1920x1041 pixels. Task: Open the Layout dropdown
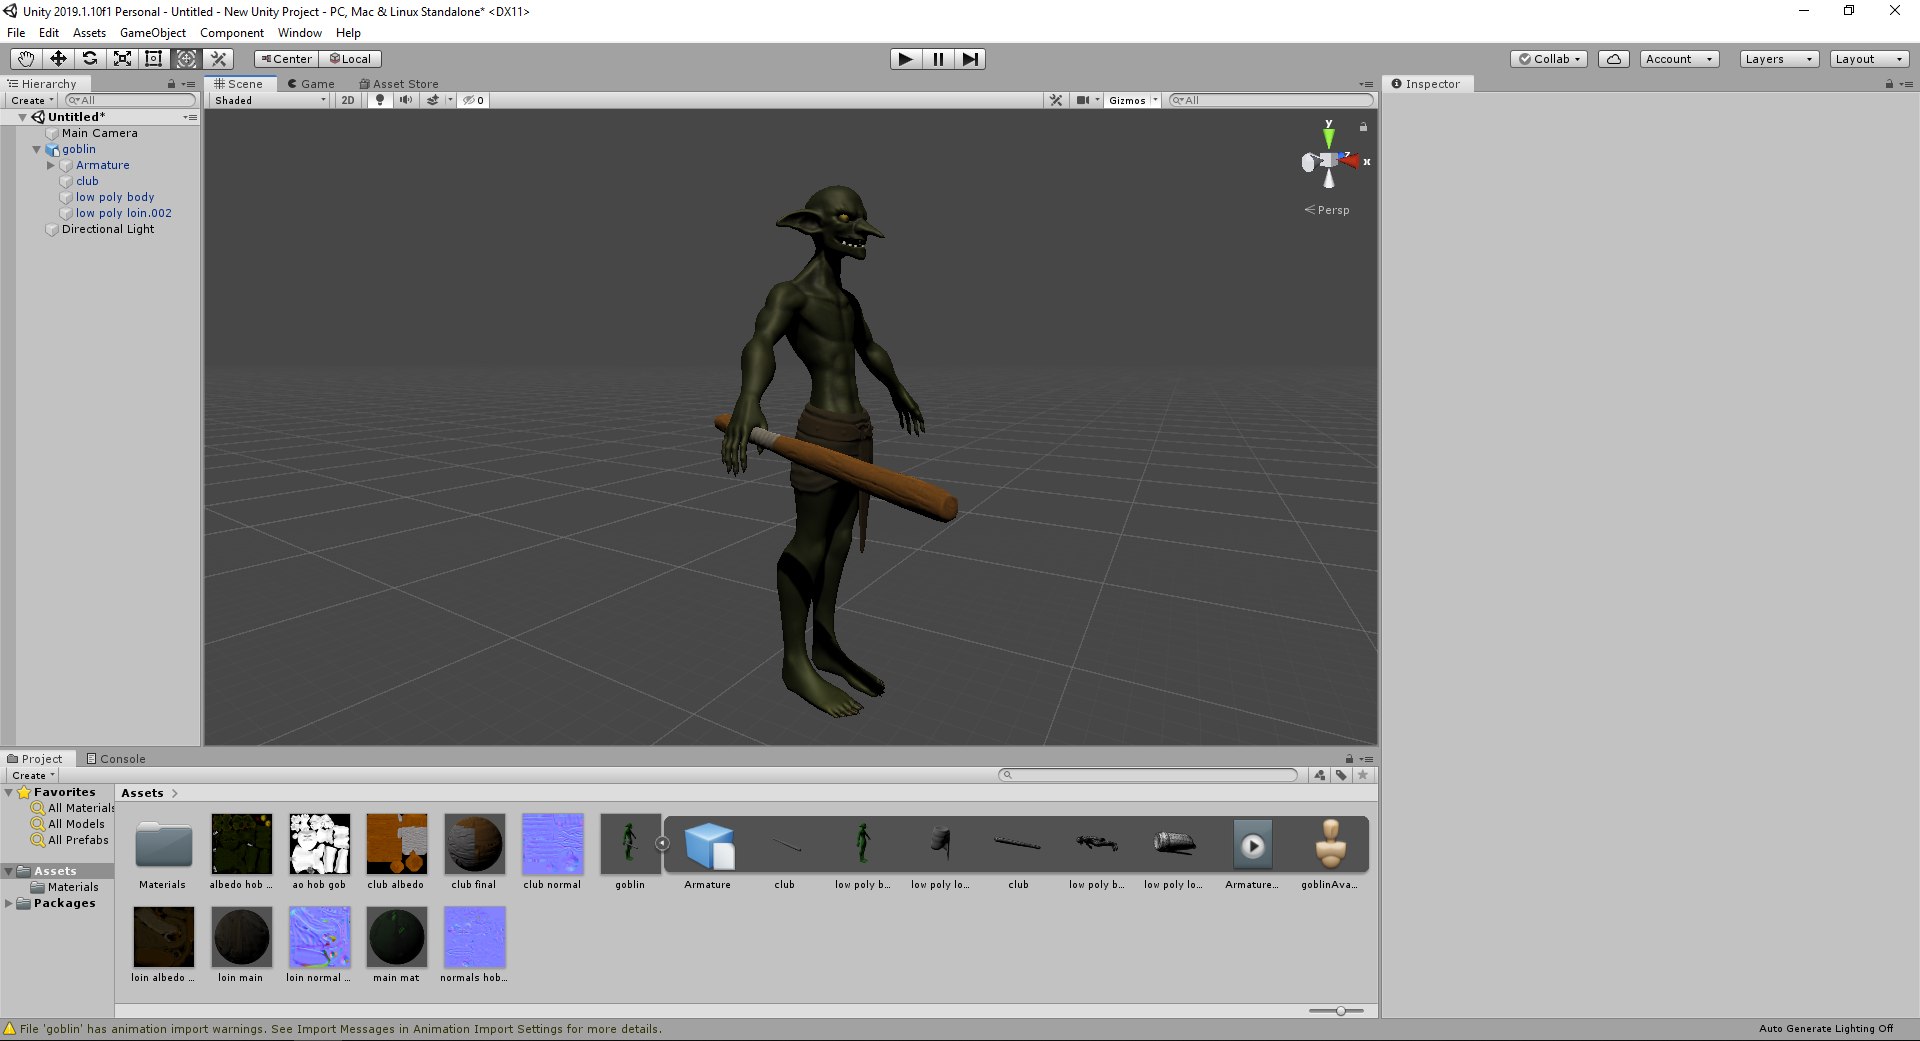pyautogui.click(x=1869, y=59)
